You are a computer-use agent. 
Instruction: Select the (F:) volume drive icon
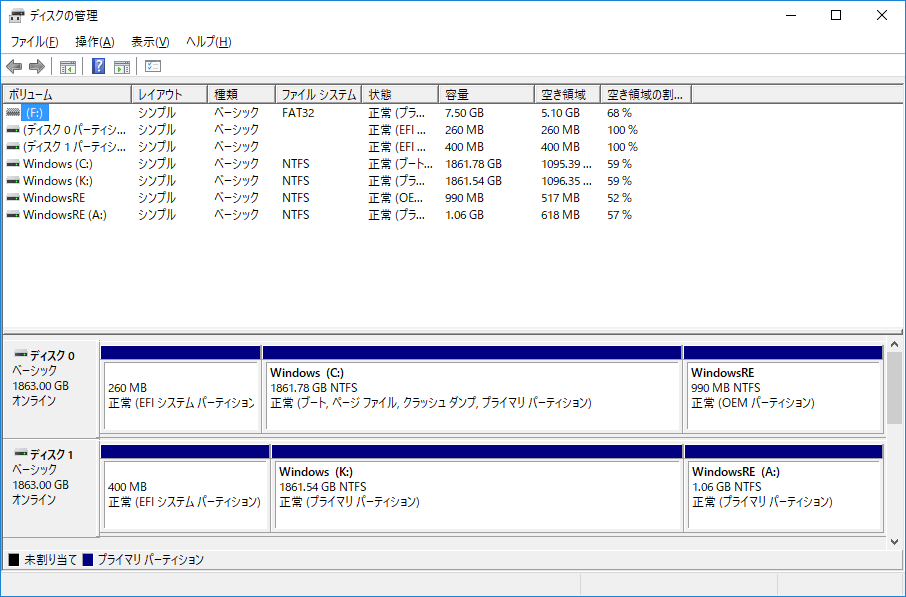point(13,113)
